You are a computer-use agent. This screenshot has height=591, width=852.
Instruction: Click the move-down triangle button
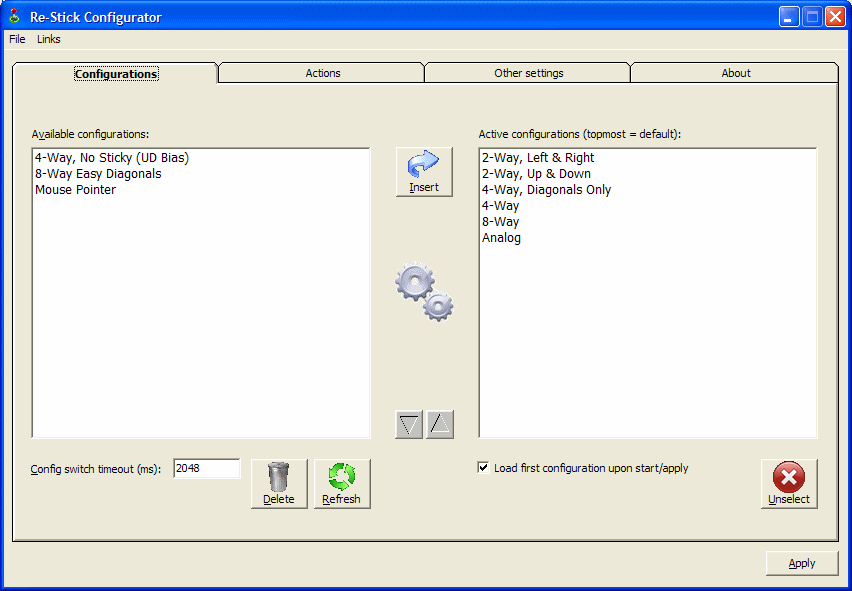coord(409,424)
